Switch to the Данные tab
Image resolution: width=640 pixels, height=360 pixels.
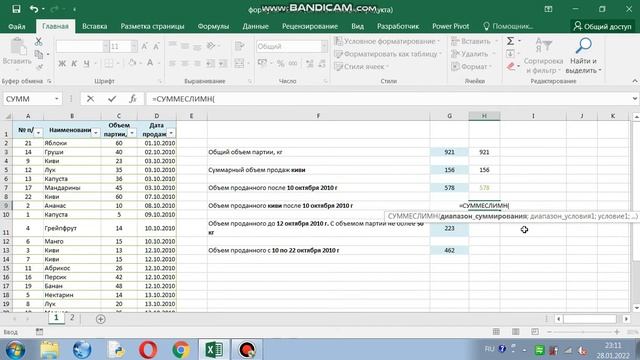pyautogui.click(x=256, y=26)
